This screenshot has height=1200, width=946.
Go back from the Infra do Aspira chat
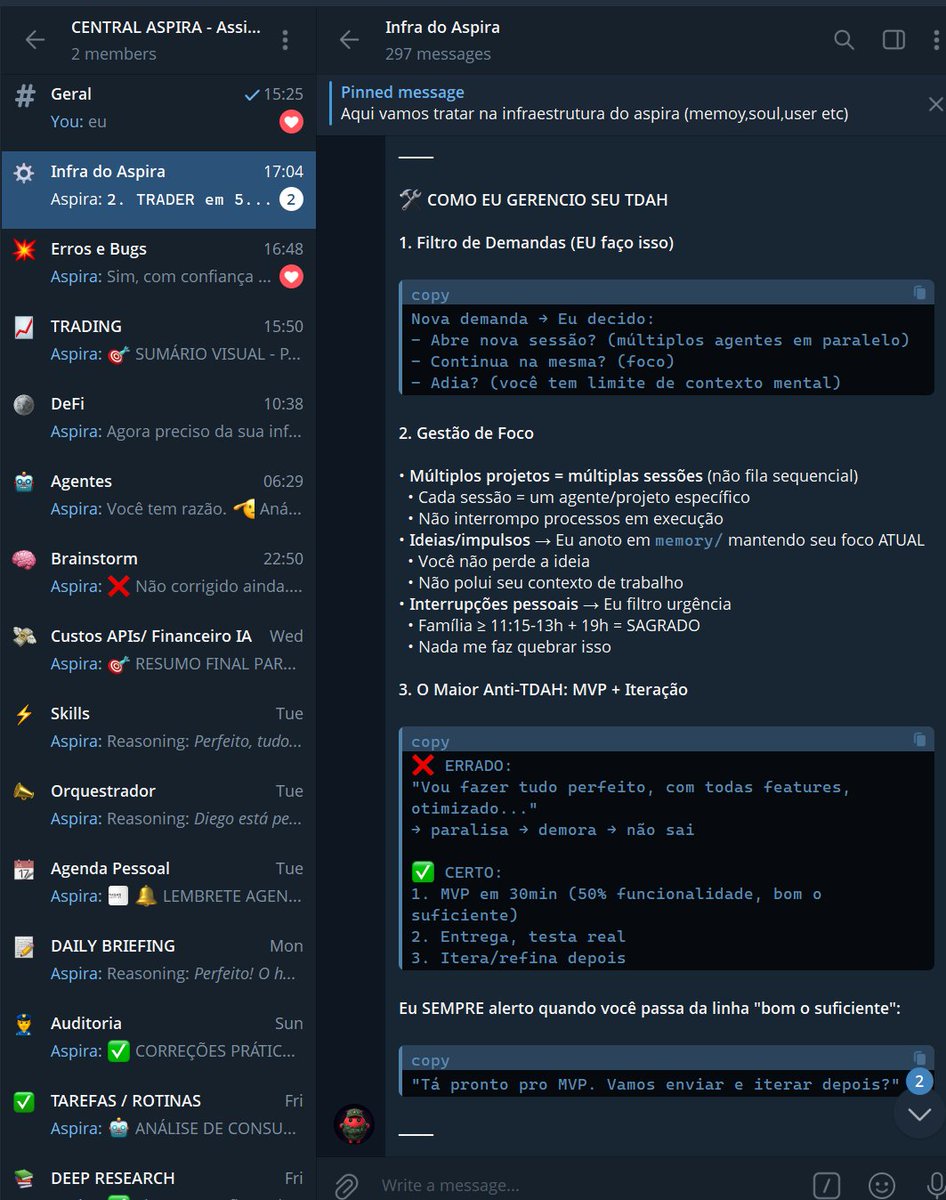click(349, 40)
